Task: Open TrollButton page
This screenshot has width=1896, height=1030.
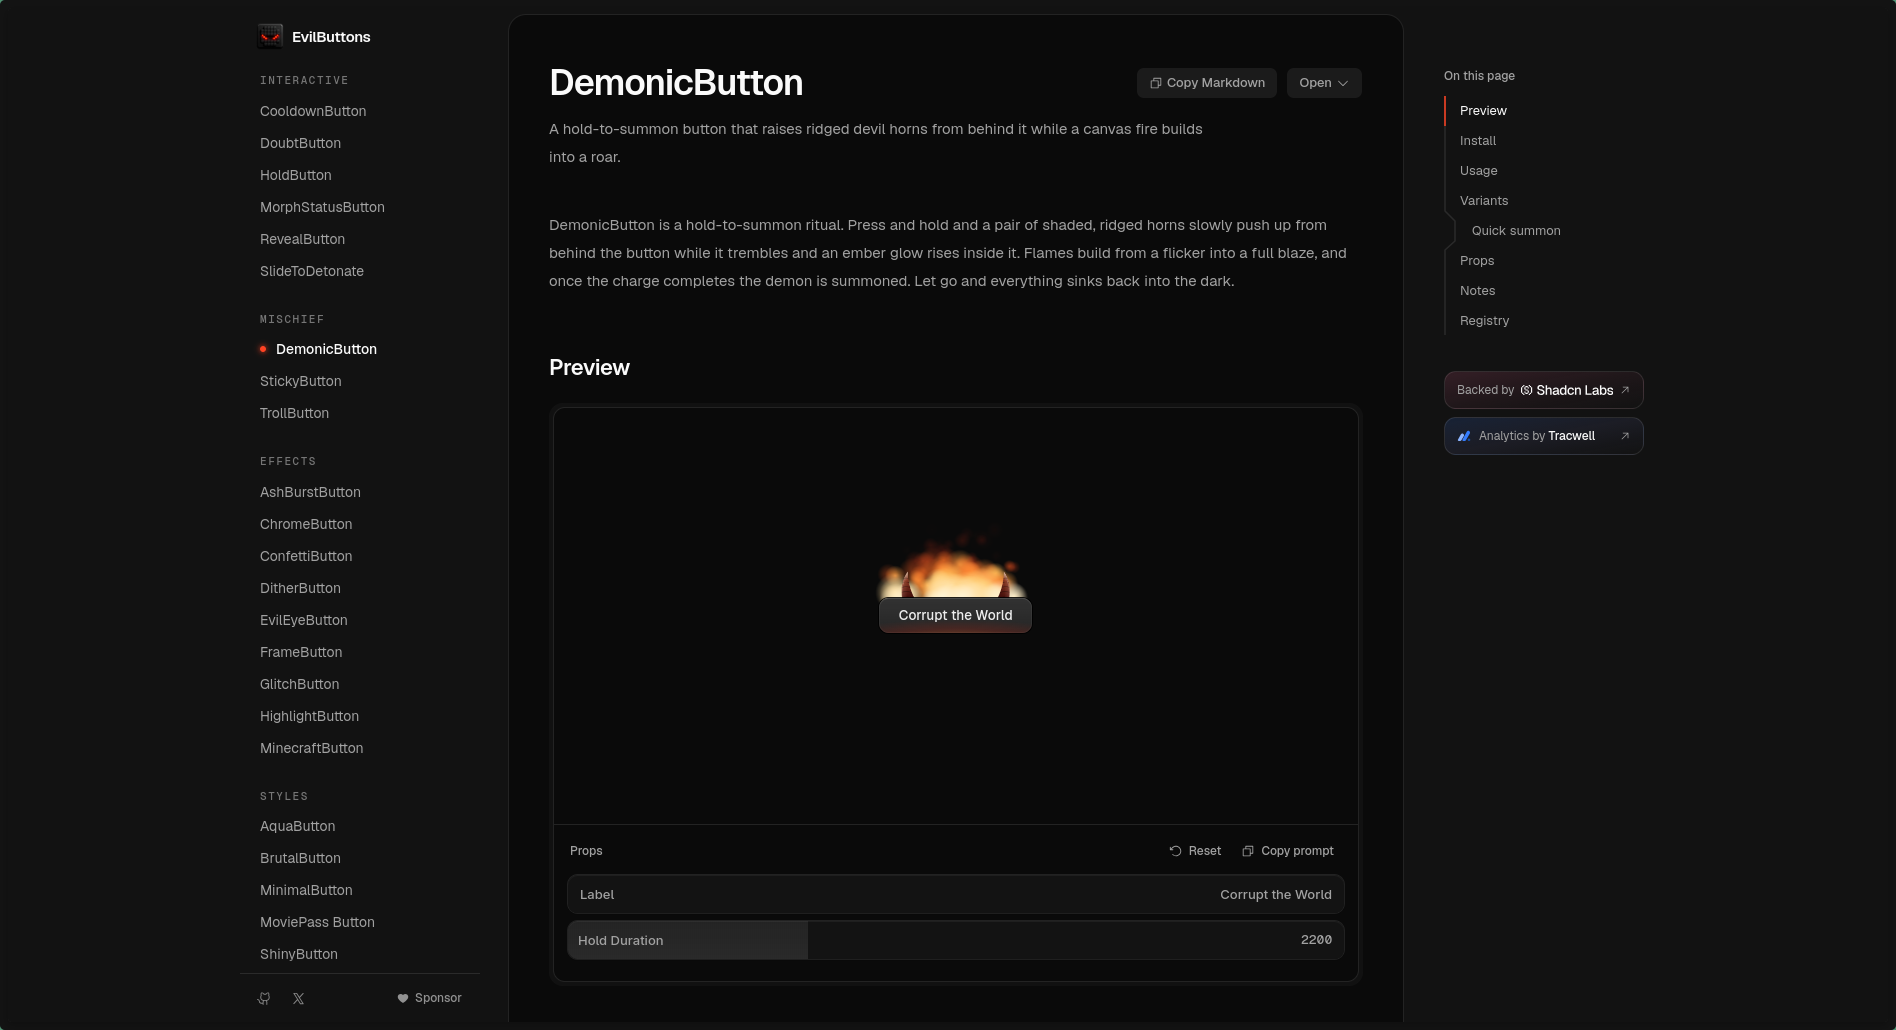Action: (x=294, y=413)
